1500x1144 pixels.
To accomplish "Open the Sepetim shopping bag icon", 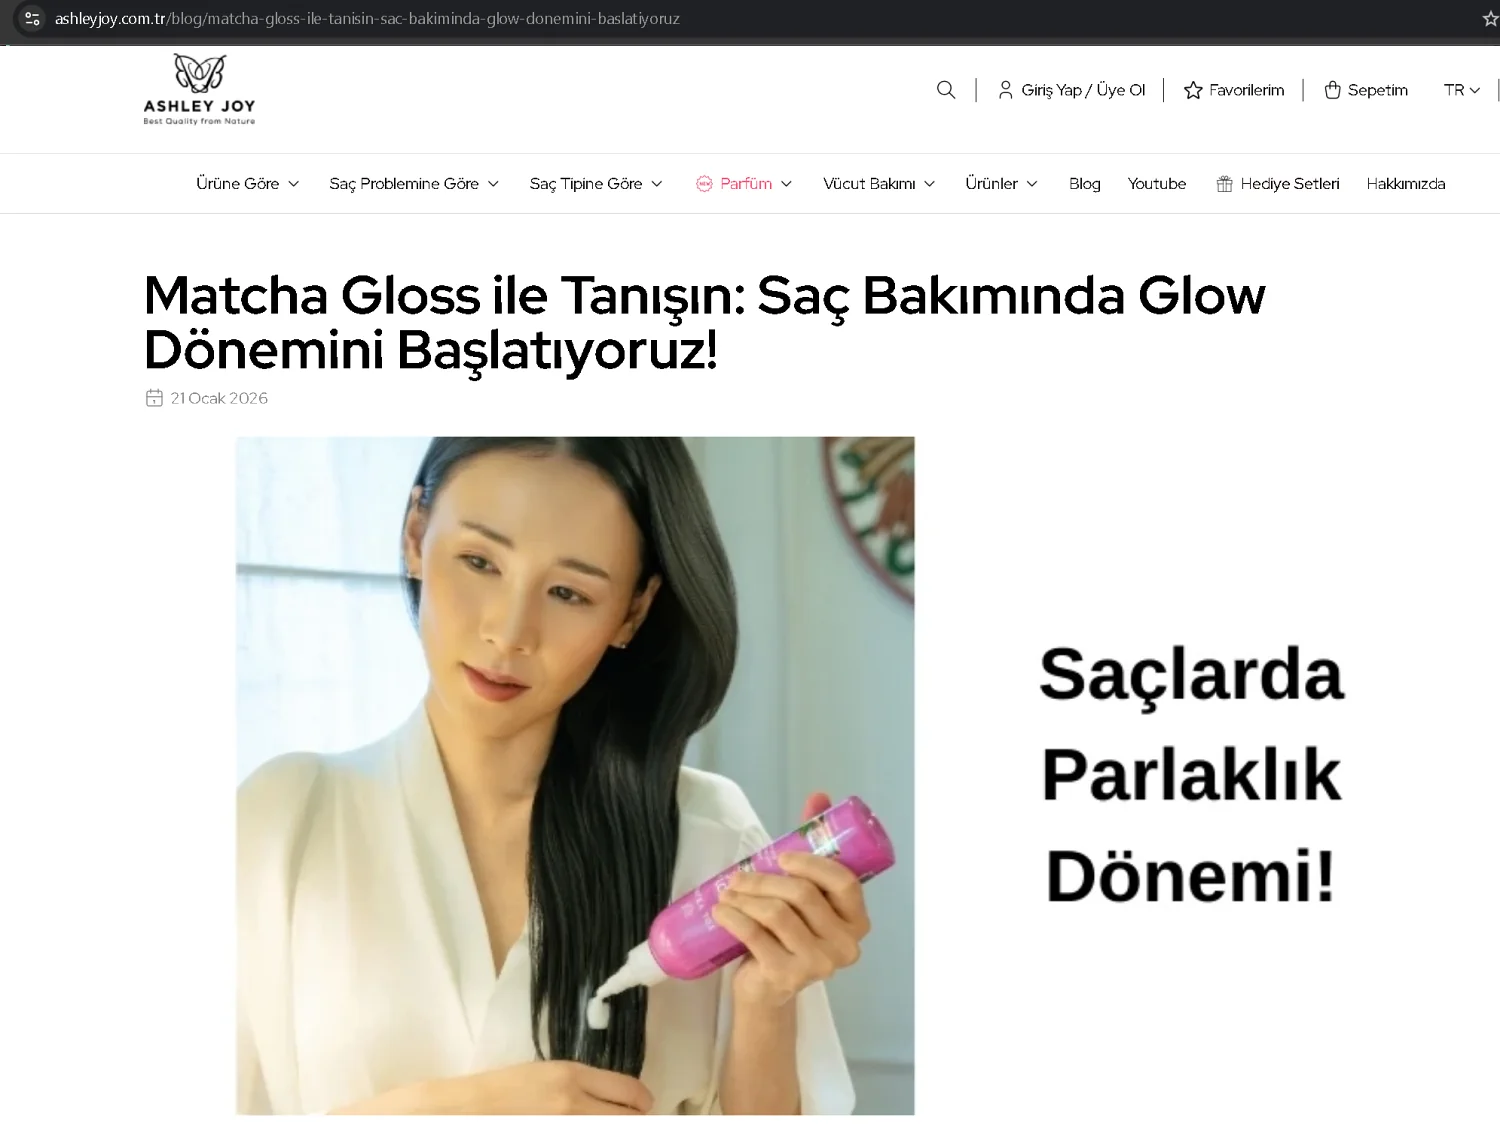I will pyautogui.click(x=1332, y=90).
